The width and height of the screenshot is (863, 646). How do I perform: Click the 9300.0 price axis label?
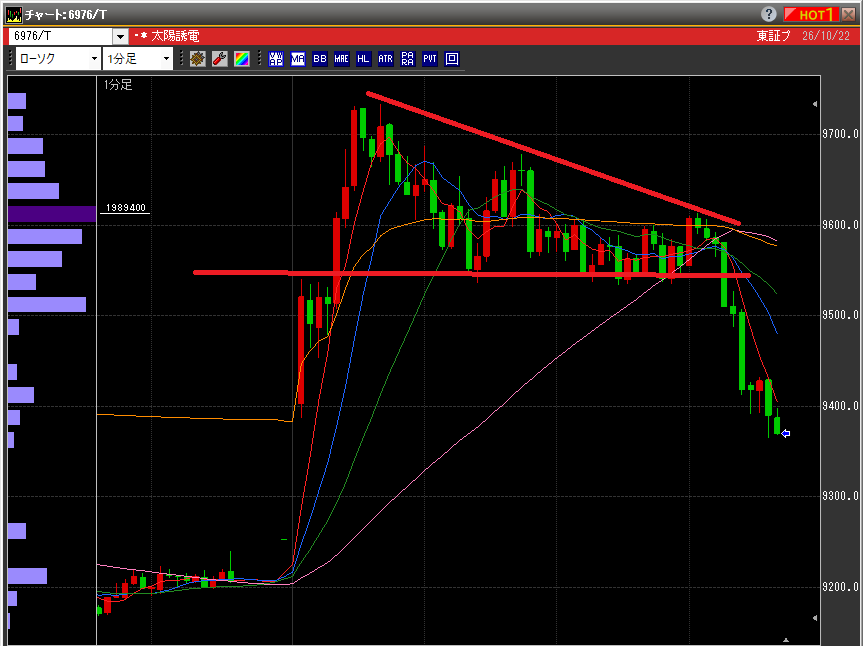tap(840, 496)
